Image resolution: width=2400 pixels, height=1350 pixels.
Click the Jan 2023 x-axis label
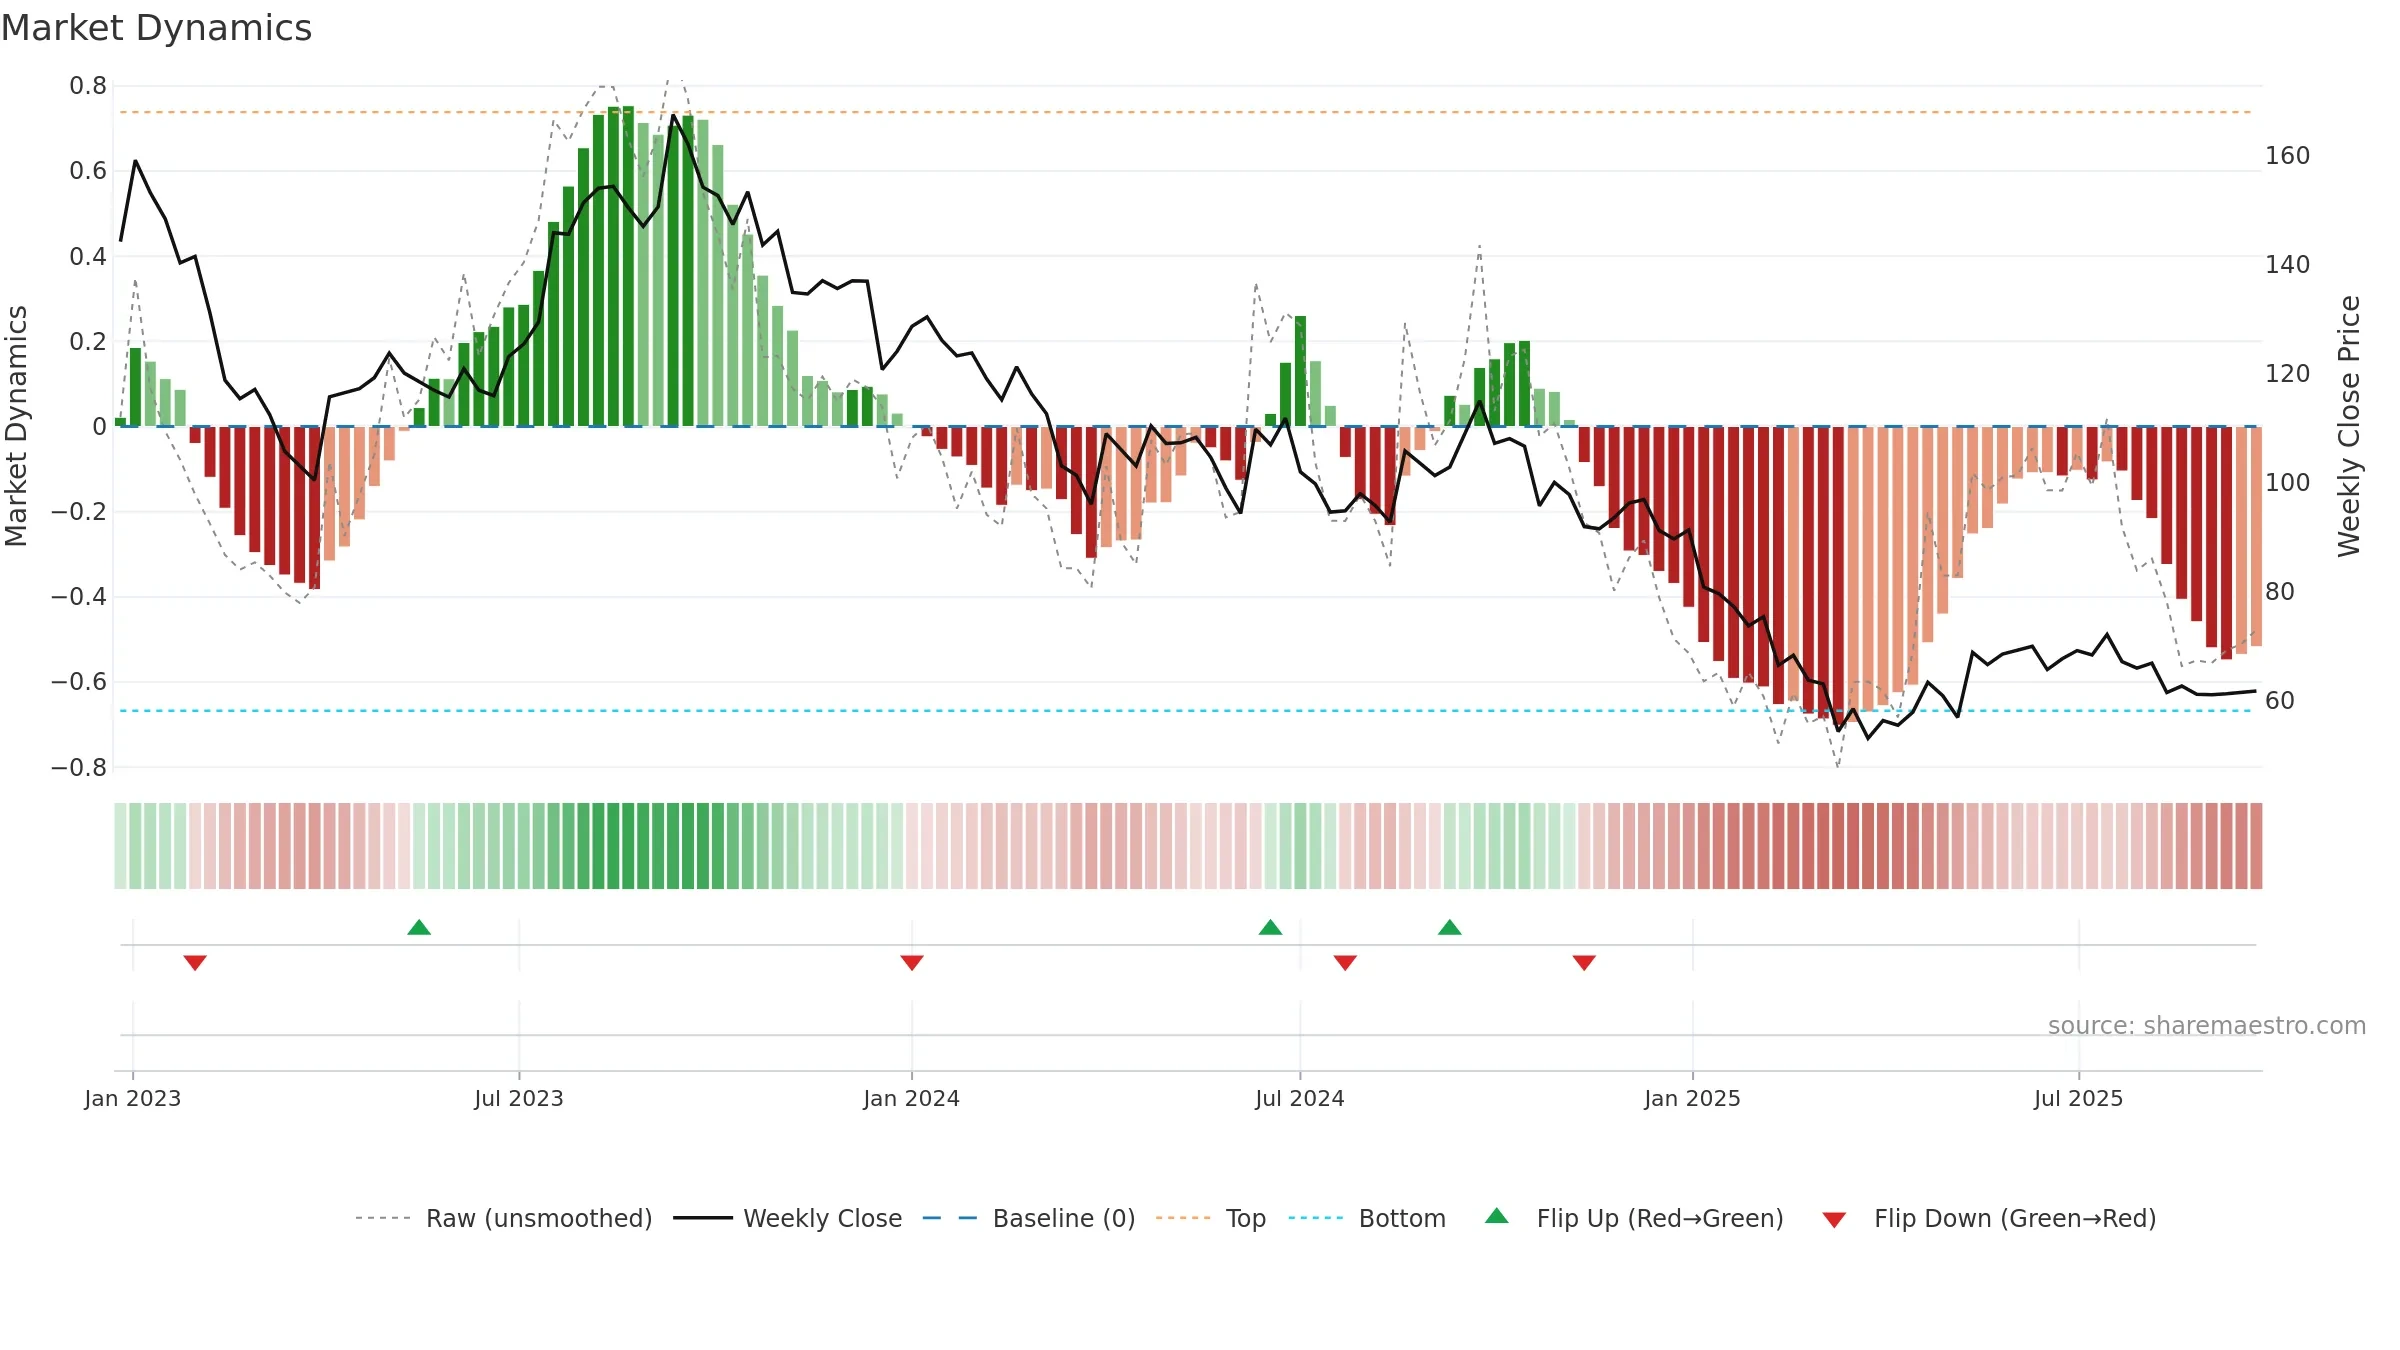point(133,1098)
